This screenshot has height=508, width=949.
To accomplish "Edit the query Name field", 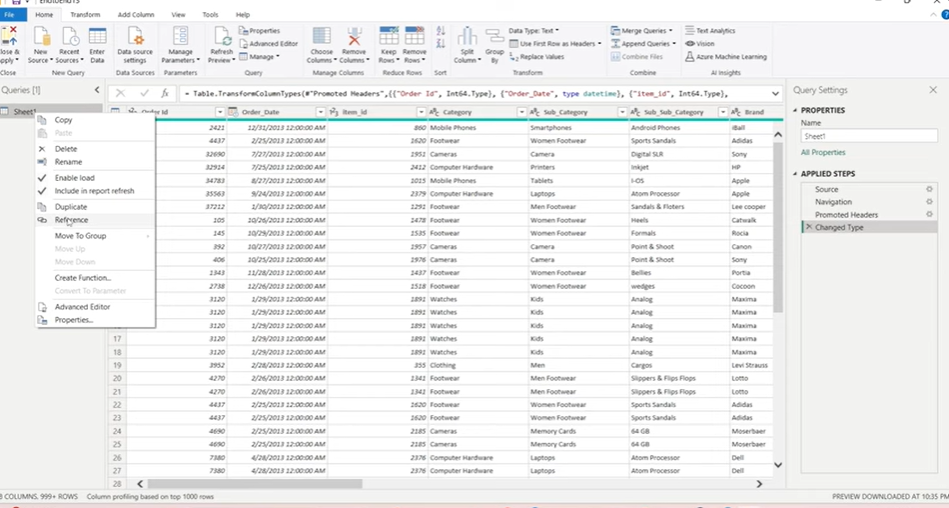I will click(x=869, y=136).
